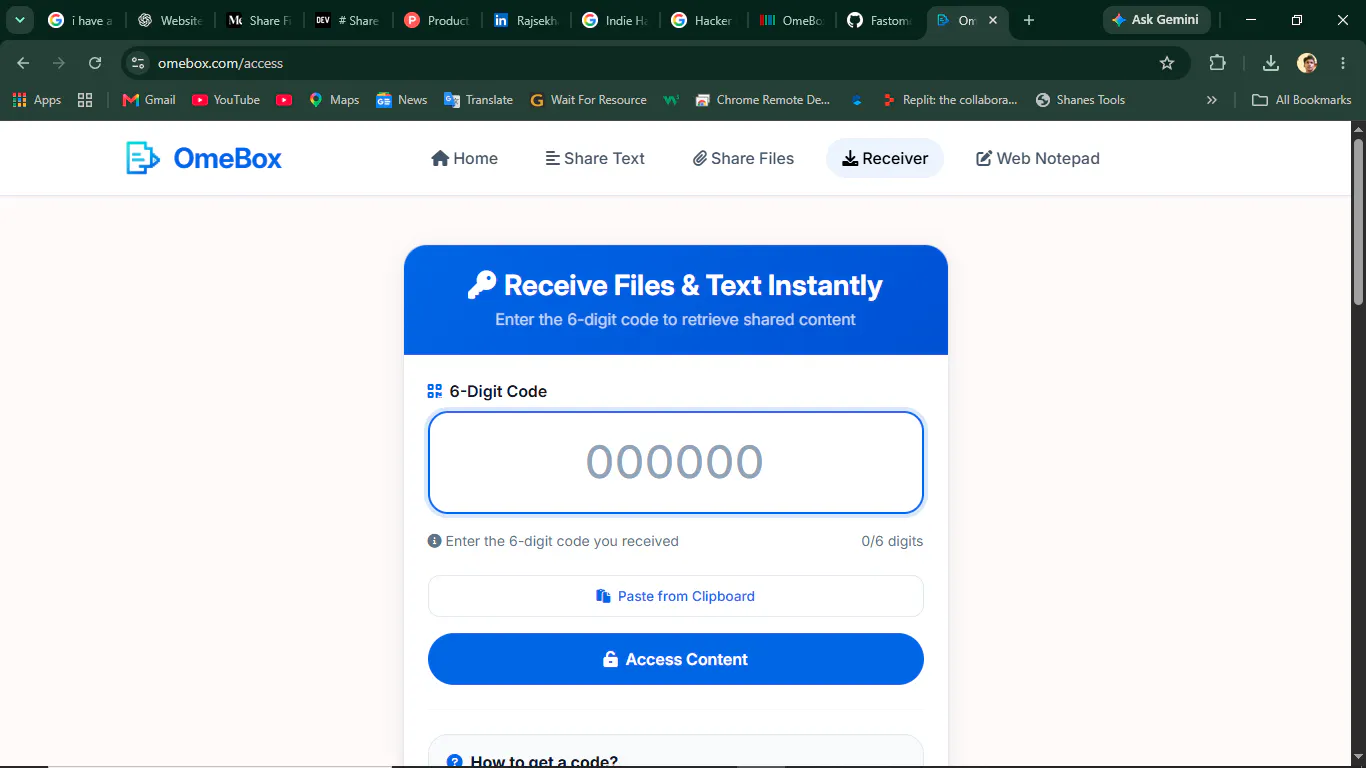1366x768 pixels.
Task: Open the Replit: the collabora... bookmark
Action: tap(949, 100)
